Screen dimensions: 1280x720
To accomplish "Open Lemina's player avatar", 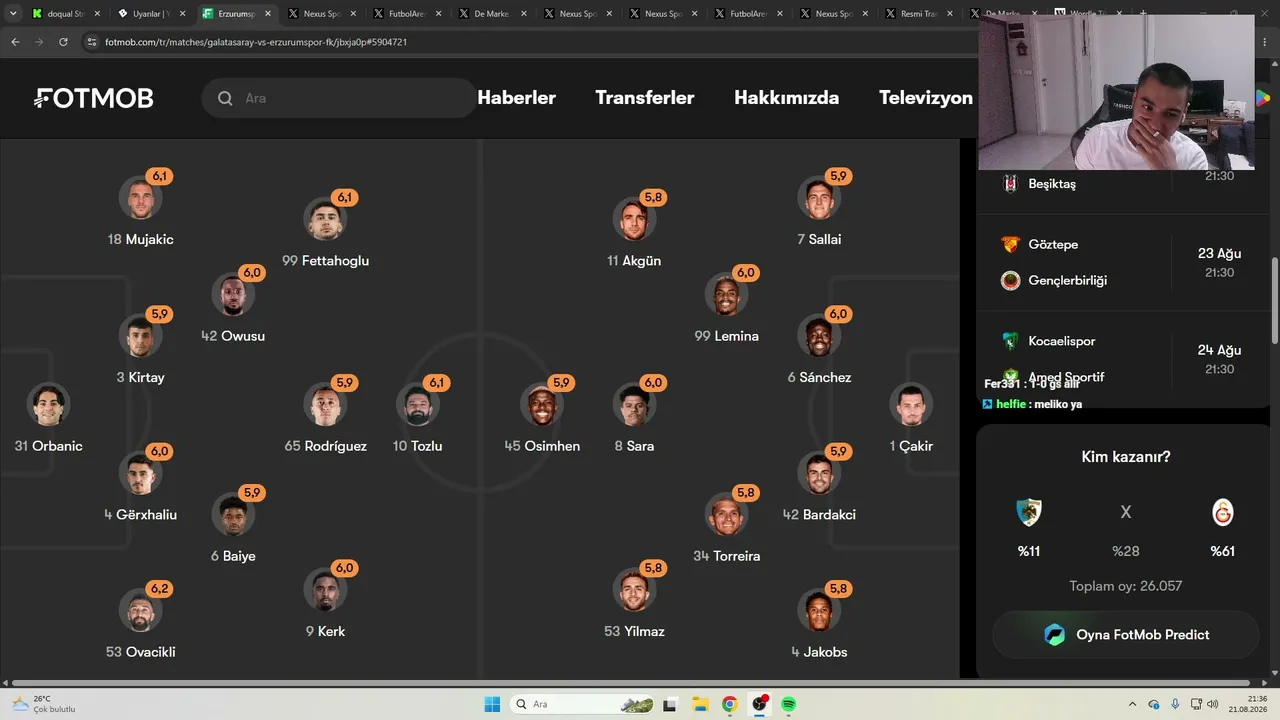I will (x=727, y=295).
